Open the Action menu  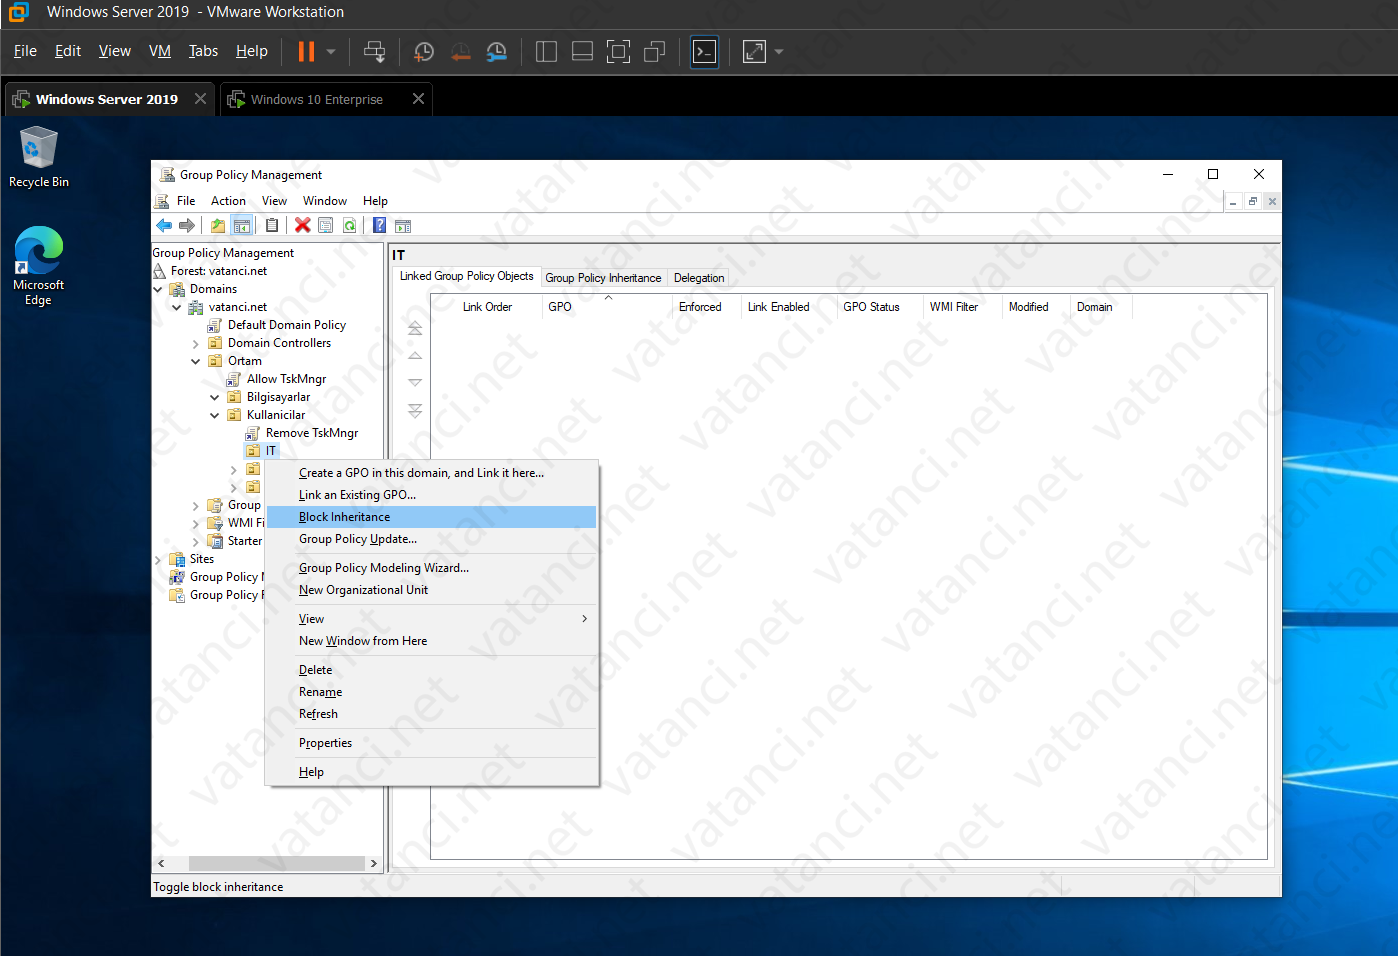pos(228,200)
